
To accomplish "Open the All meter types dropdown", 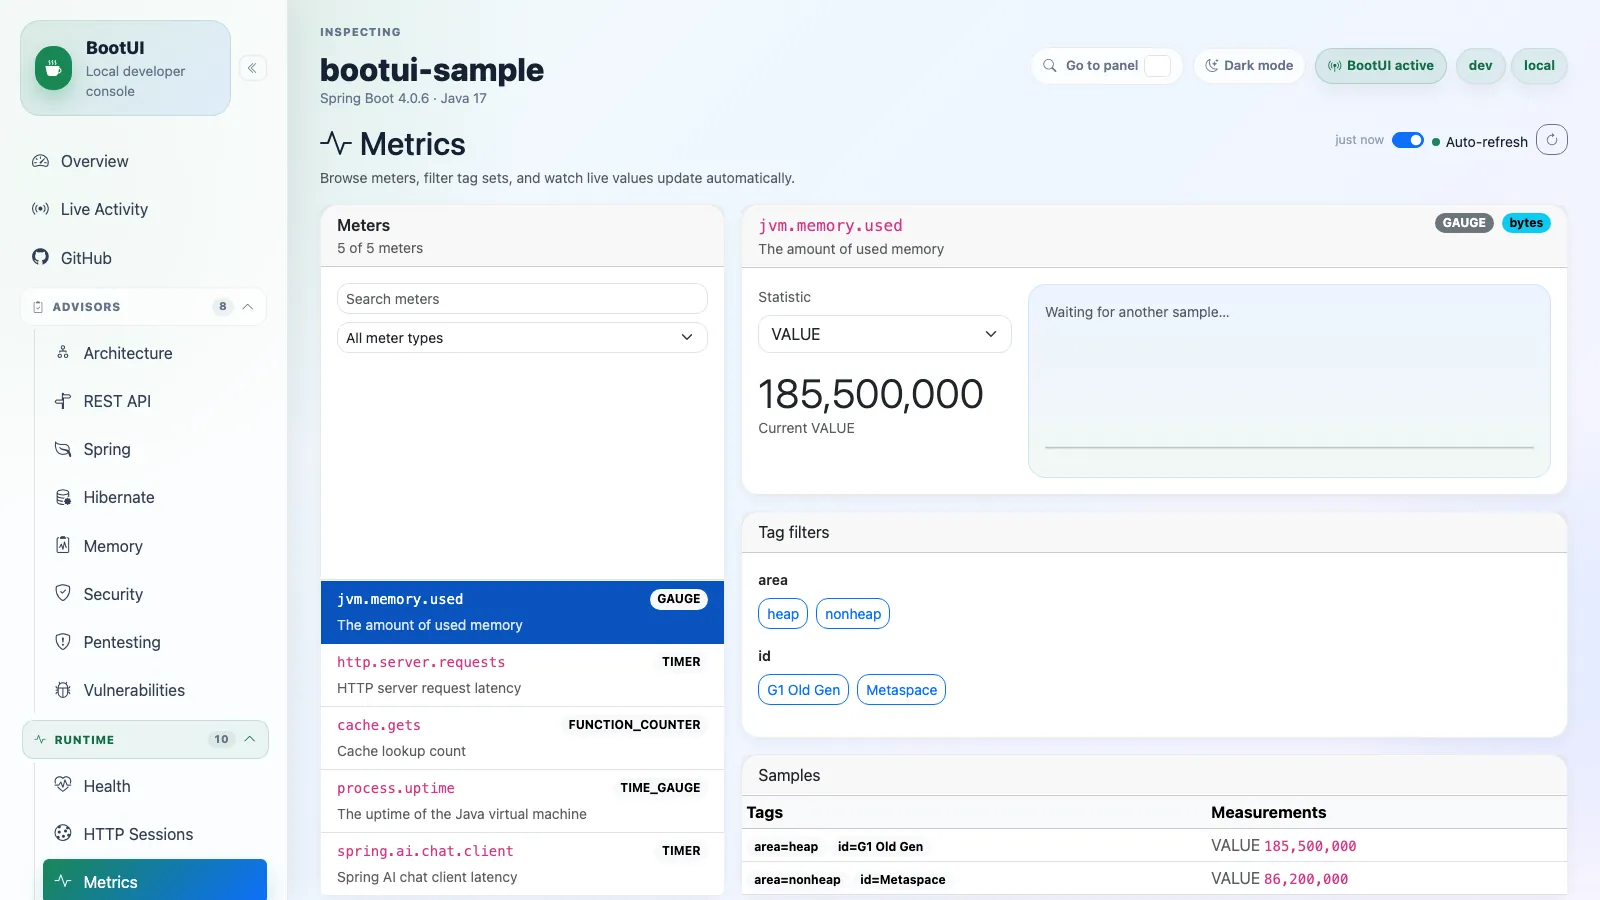I will pyautogui.click(x=522, y=338).
